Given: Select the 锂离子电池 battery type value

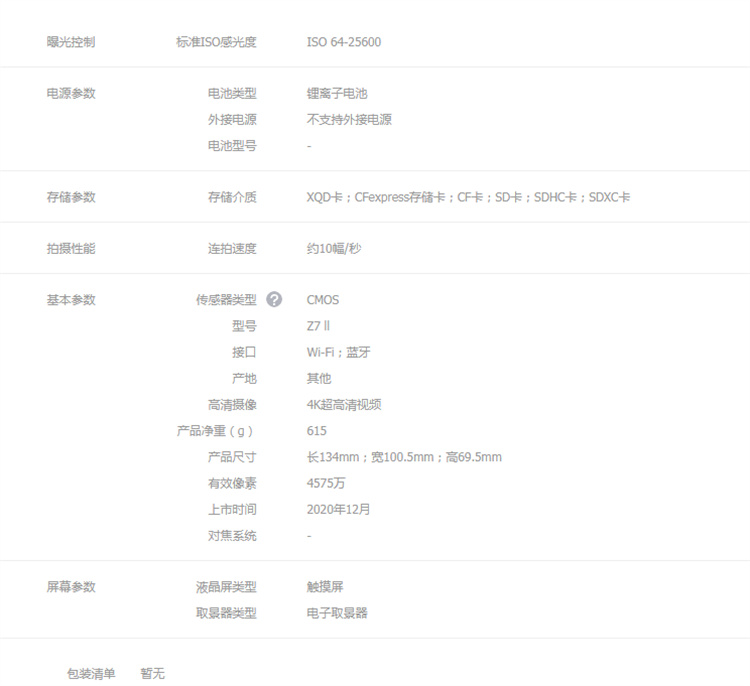Looking at the screenshot, I should [x=337, y=93].
